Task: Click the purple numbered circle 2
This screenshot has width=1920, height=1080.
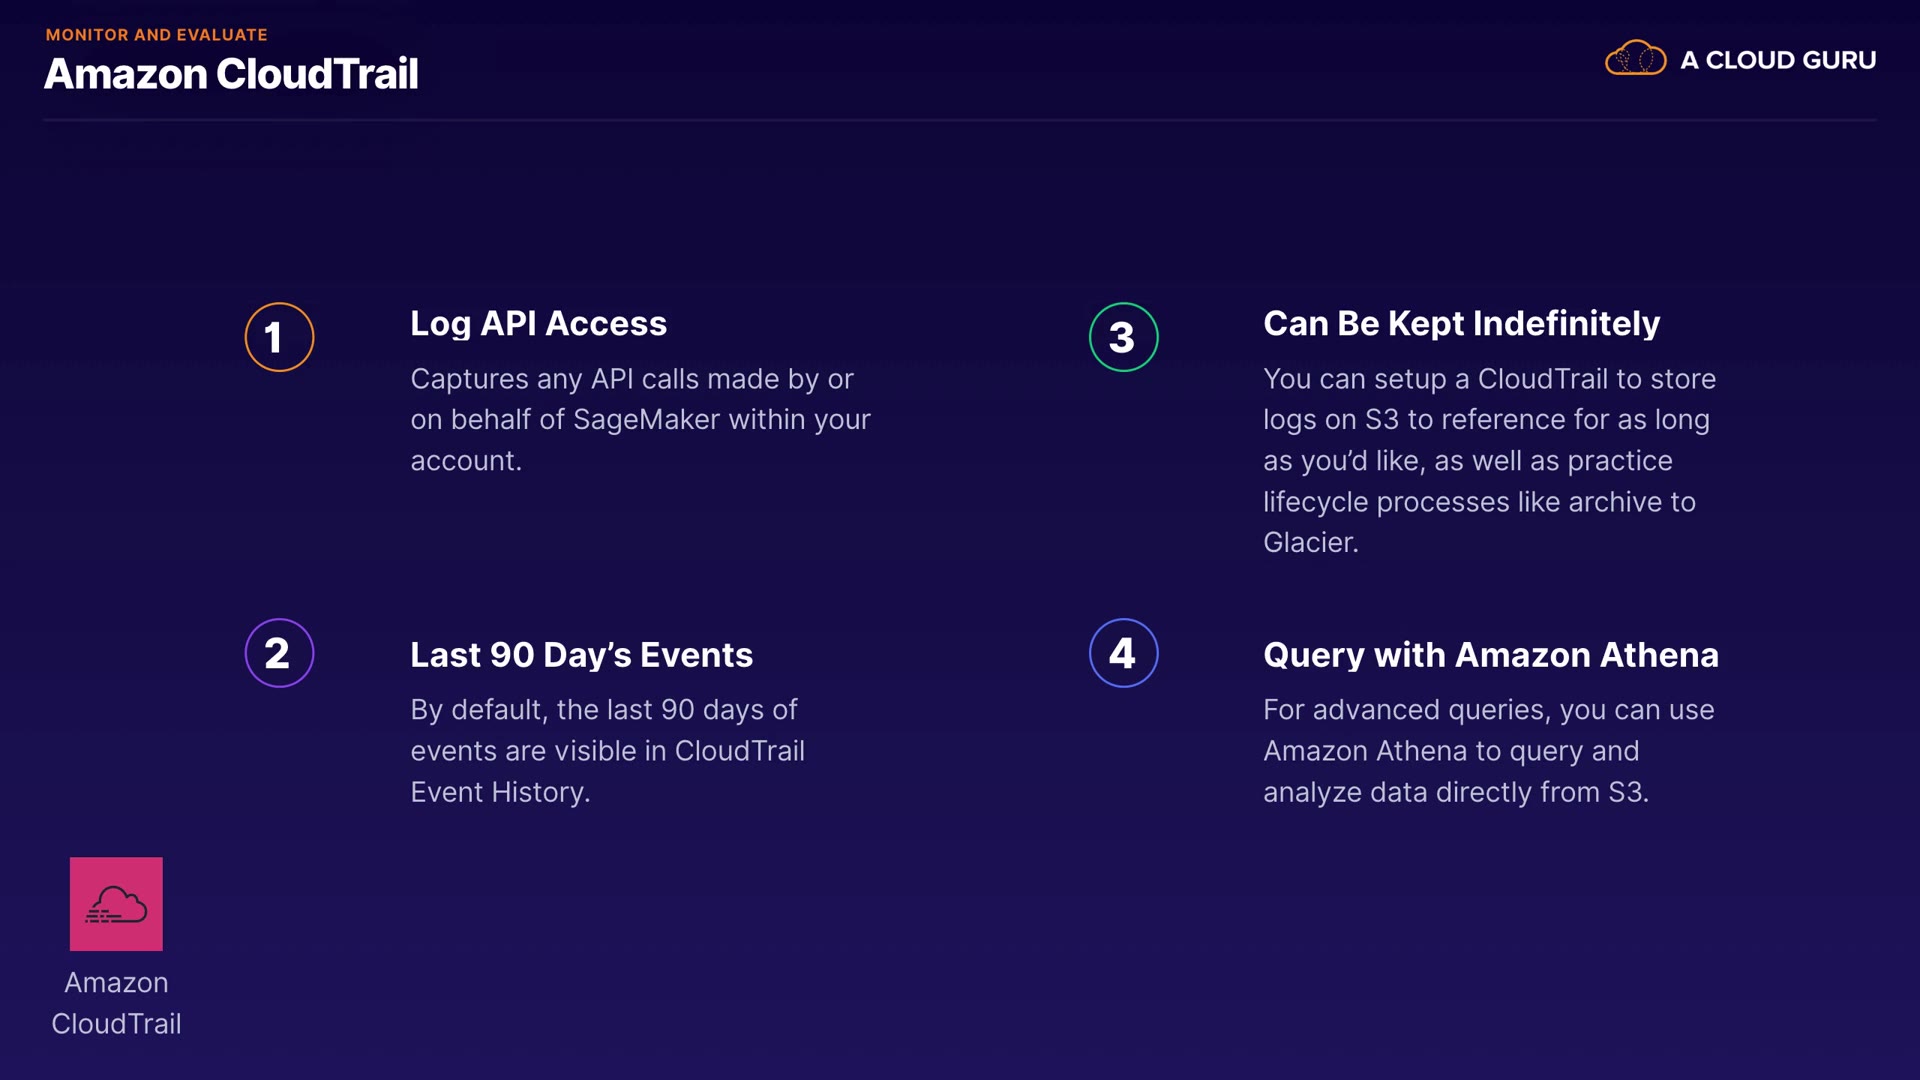Action: [x=279, y=653]
